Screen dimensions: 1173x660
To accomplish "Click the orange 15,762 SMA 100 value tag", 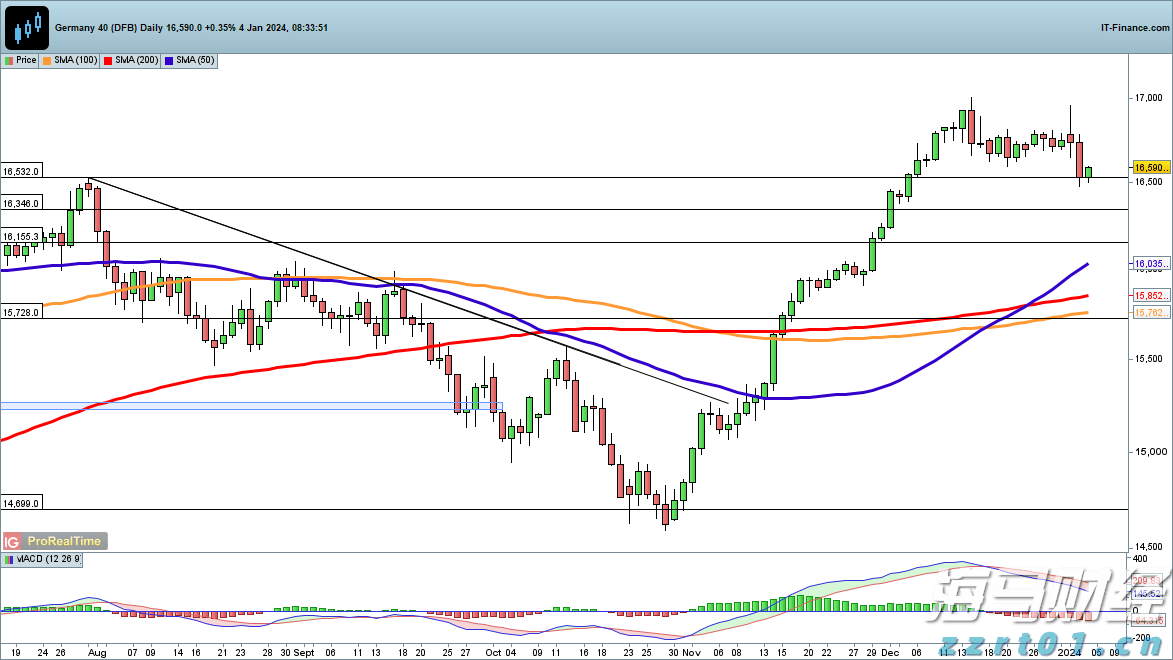I will pyautogui.click(x=1150, y=313).
